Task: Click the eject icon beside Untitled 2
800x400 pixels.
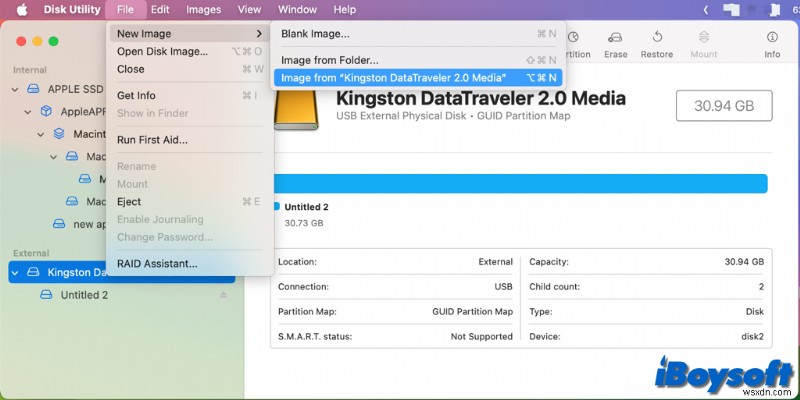Action: tap(223, 295)
